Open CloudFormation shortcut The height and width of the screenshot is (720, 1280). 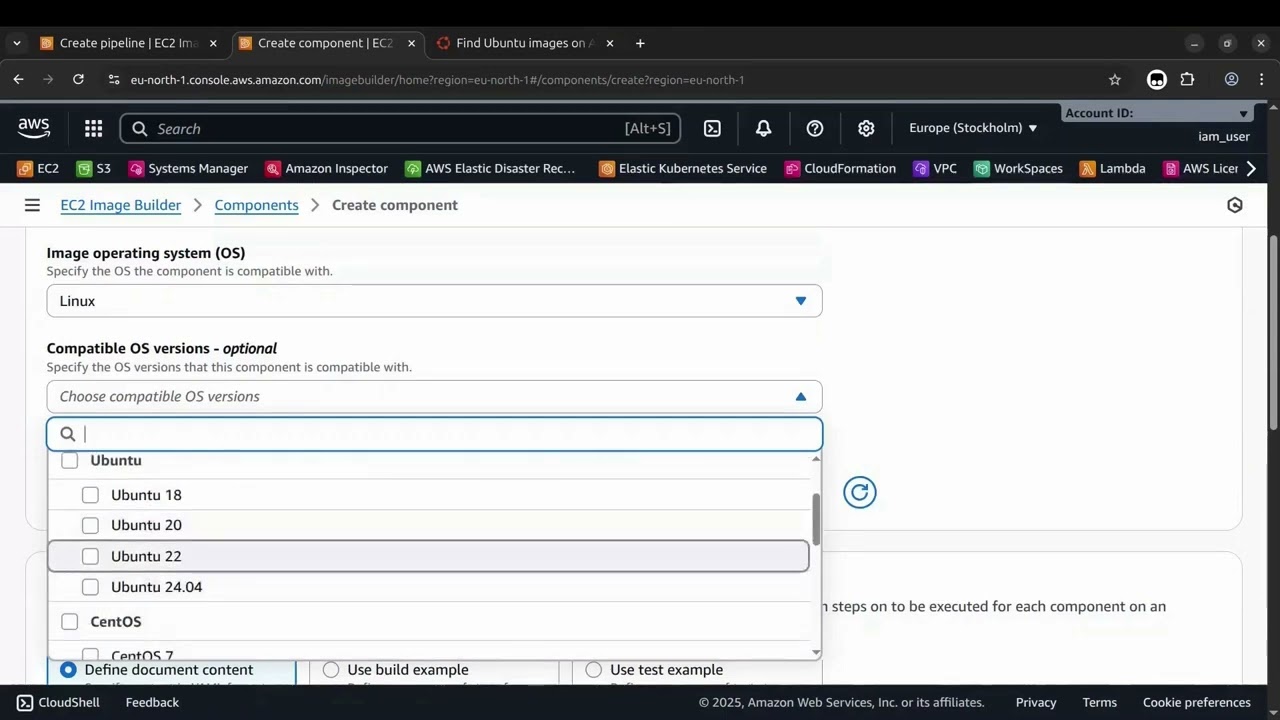pos(840,168)
